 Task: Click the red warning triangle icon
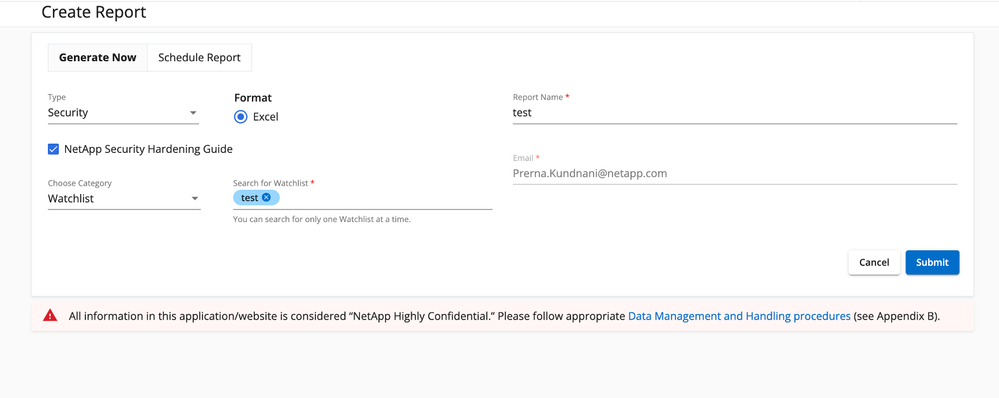click(50, 315)
